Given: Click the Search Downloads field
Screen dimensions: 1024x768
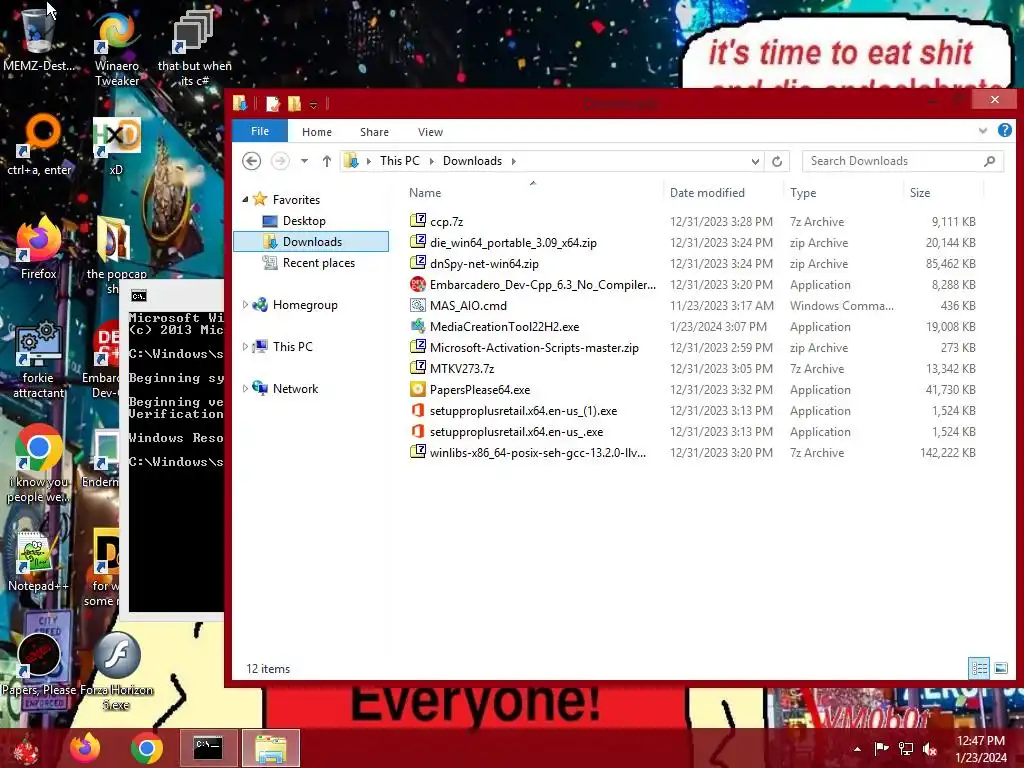Looking at the screenshot, I should coord(903,161).
